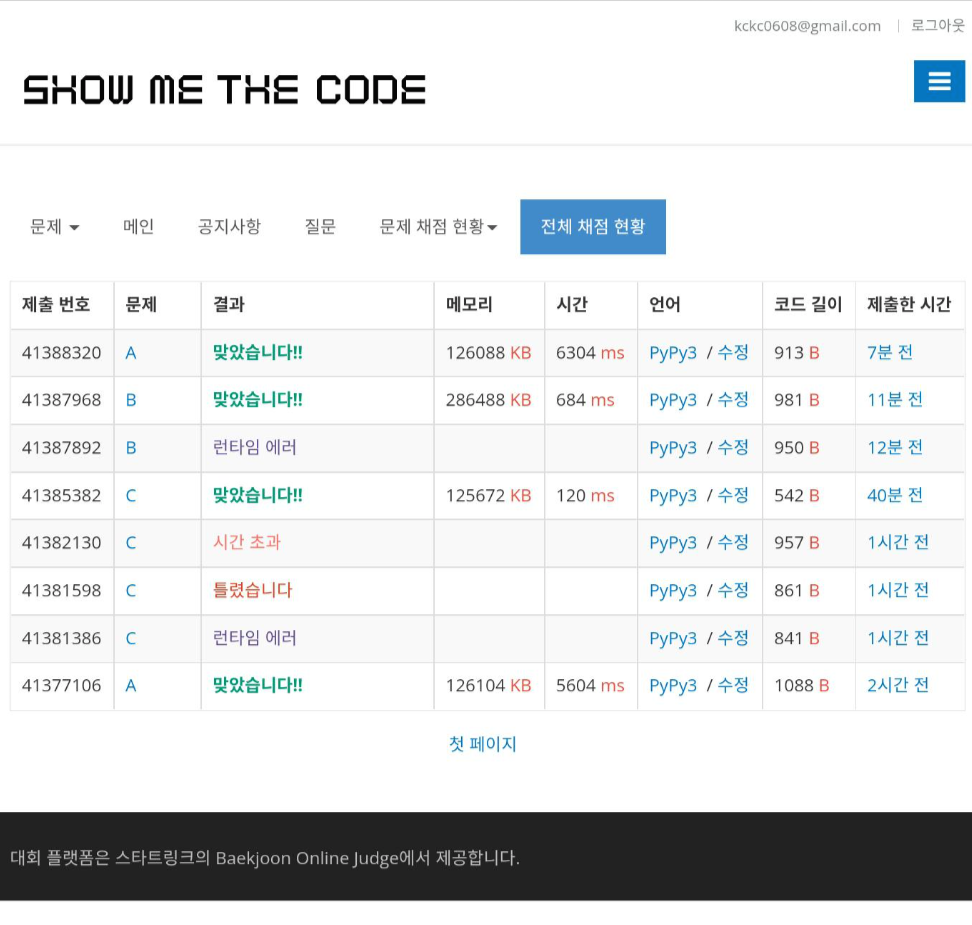The width and height of the screenshot is (972, 925).
Task: Select the 126104 KB memory value
Action: point(488,686)
